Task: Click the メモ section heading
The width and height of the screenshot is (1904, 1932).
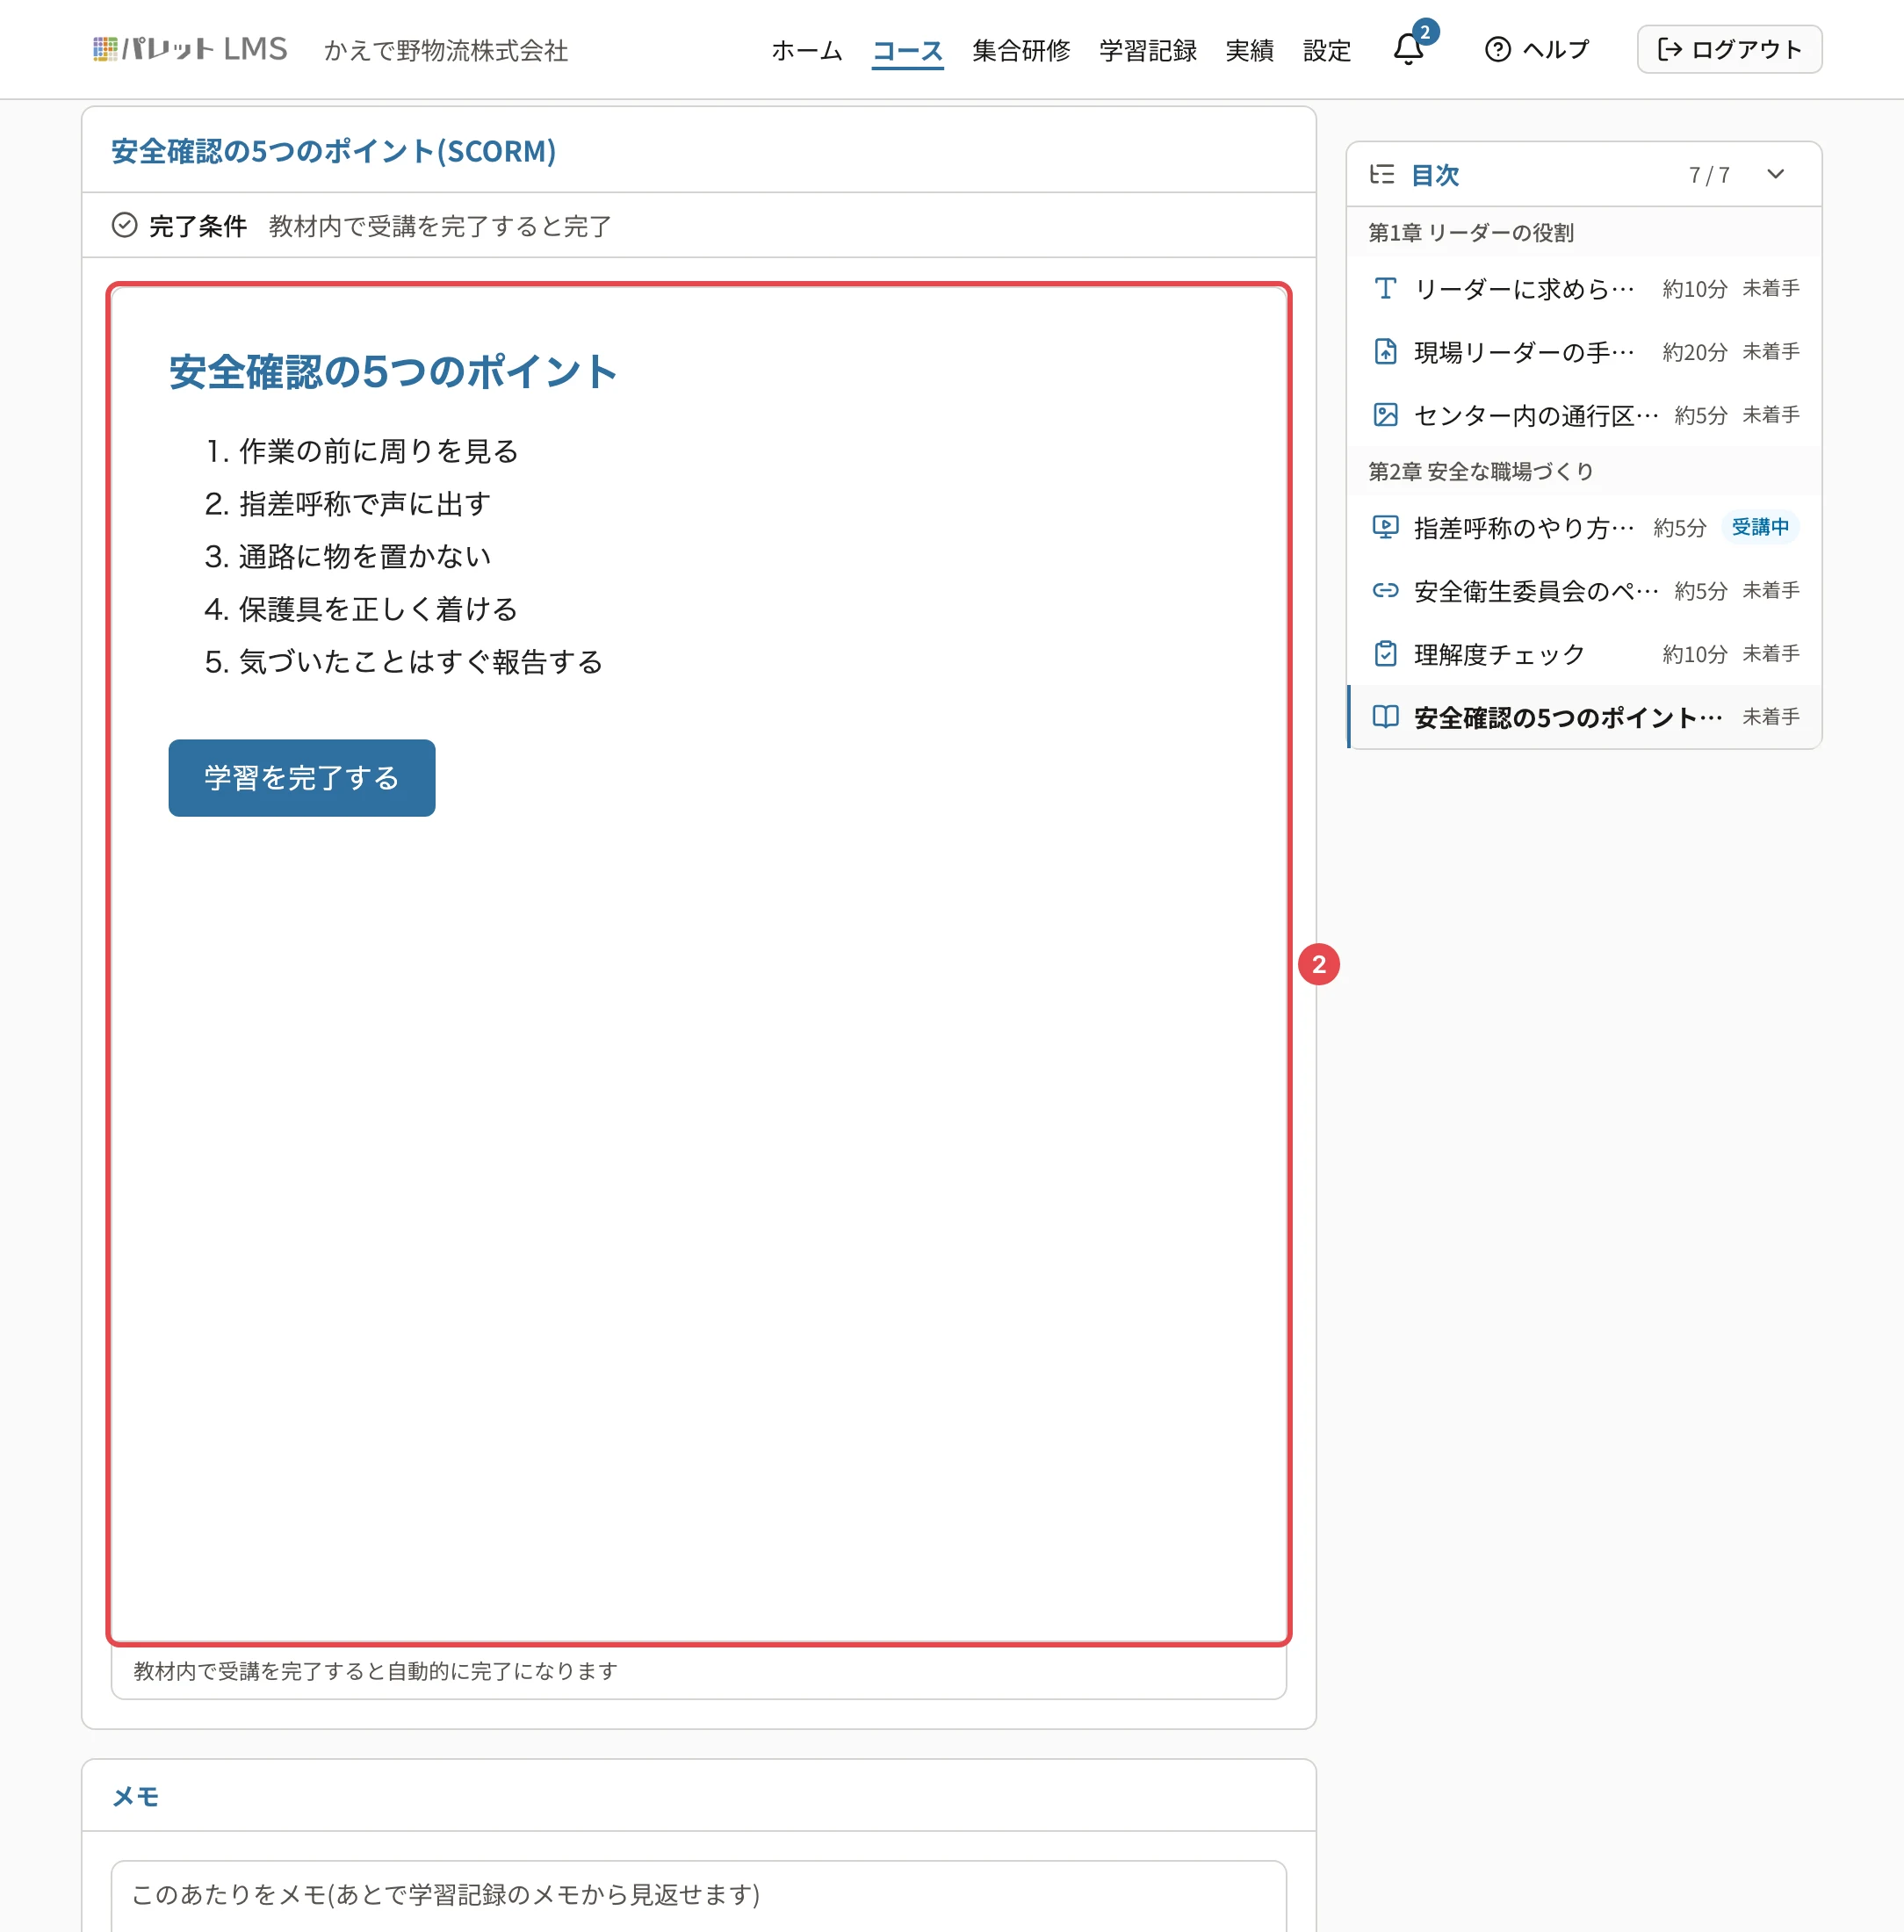Action: [136, 1797]
